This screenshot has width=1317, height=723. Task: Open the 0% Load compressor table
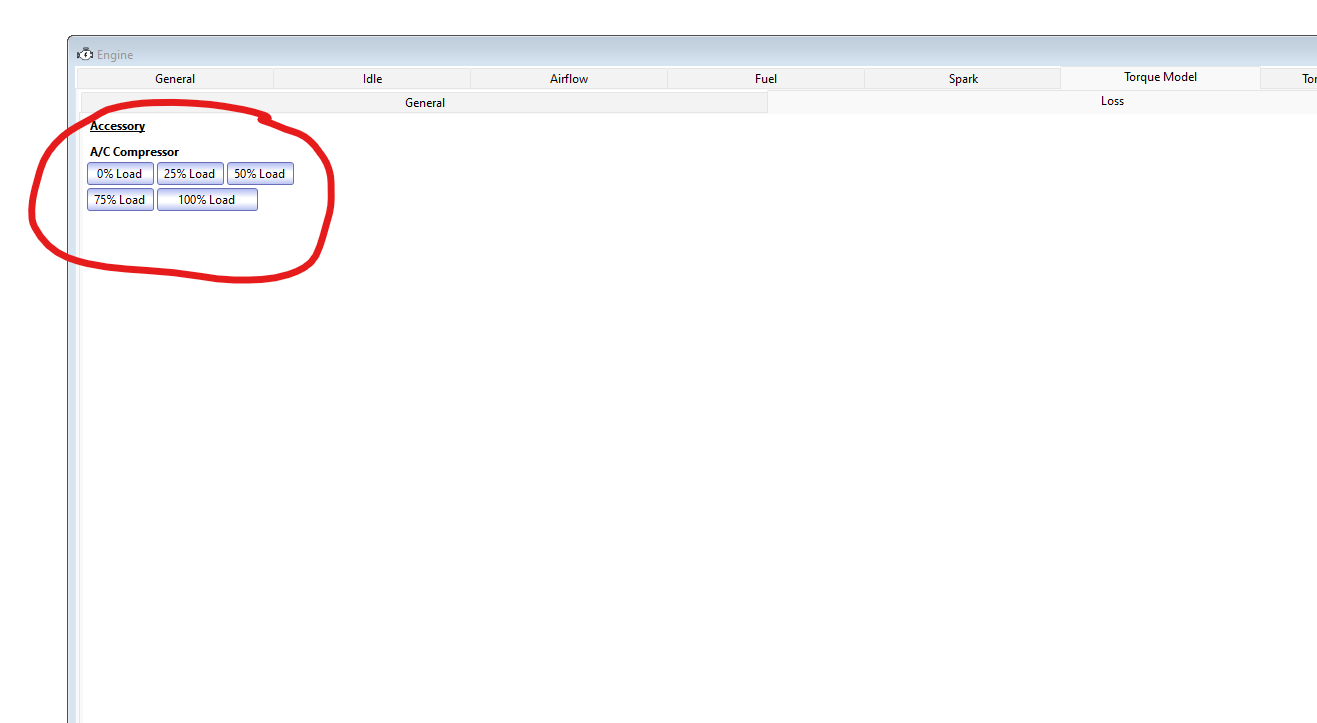[x=120, y=174]
